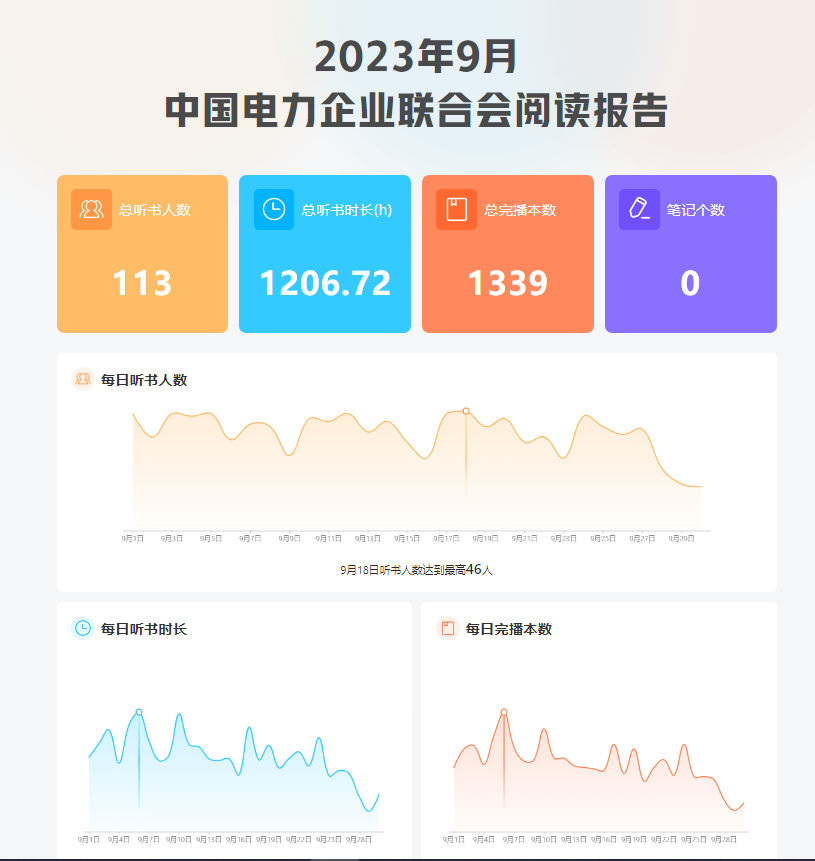Click the 9月17日 axis label
This screenshot has width=815, height=861.
click(x=446, y=539)
